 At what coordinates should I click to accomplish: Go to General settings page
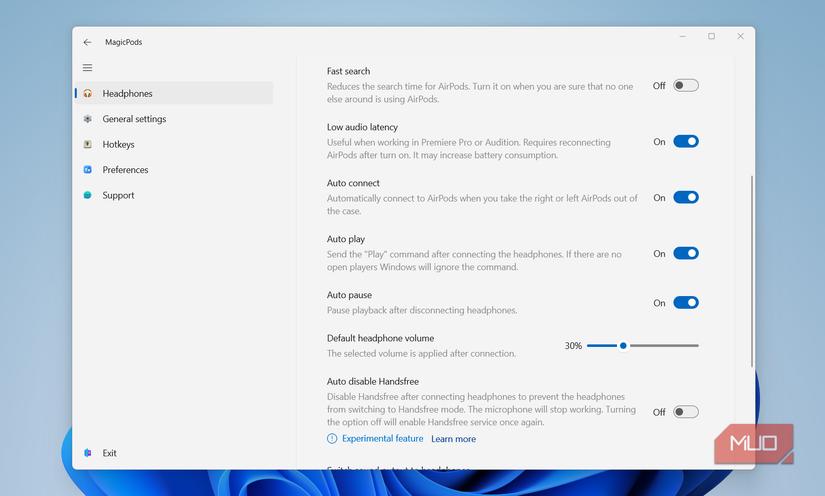174,119
